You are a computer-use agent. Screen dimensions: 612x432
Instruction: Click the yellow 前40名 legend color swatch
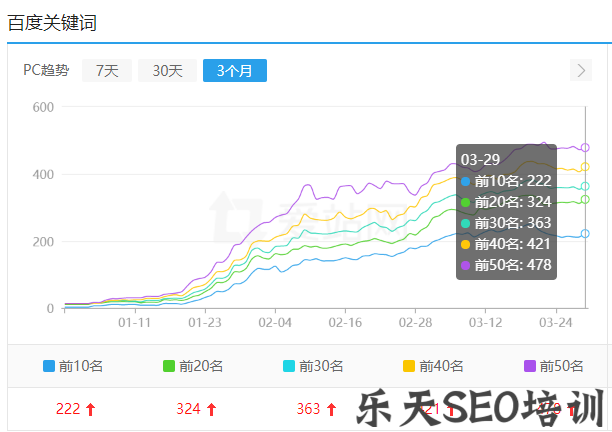click(x=409, y=366)
